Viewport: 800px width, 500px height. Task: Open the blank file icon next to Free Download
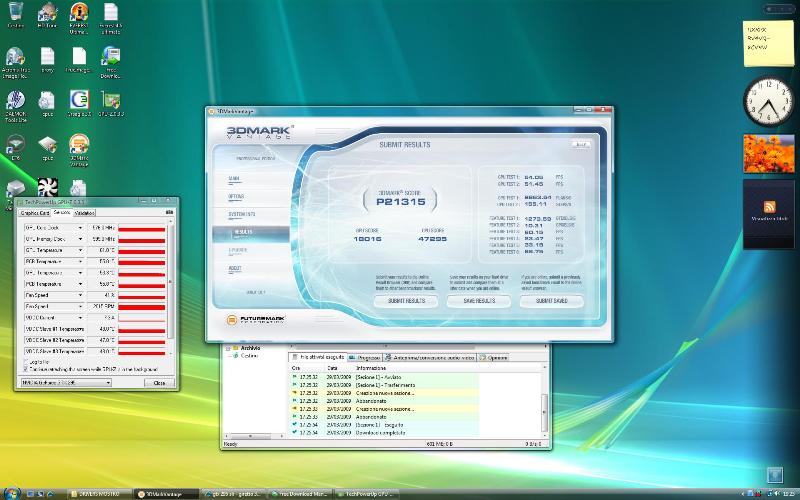(x=79, y=60)
